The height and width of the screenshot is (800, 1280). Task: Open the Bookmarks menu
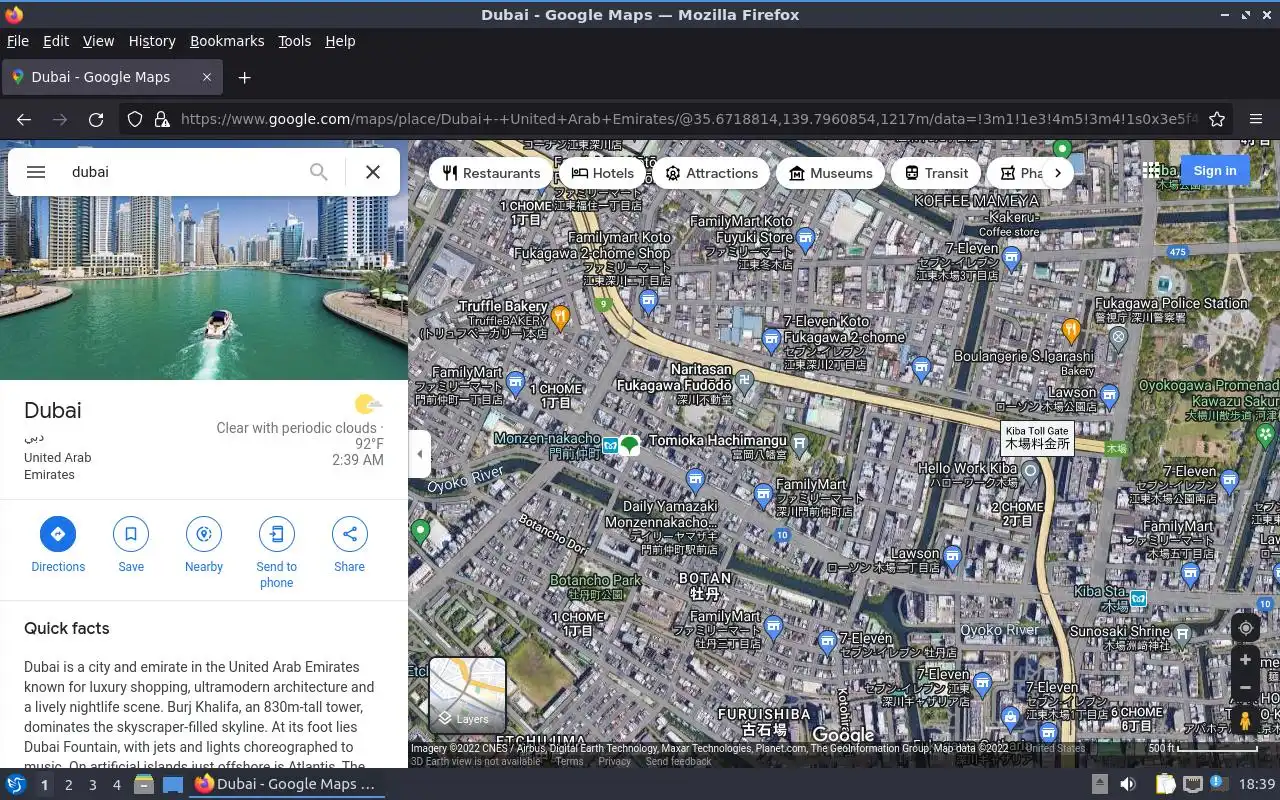point(227,41)
